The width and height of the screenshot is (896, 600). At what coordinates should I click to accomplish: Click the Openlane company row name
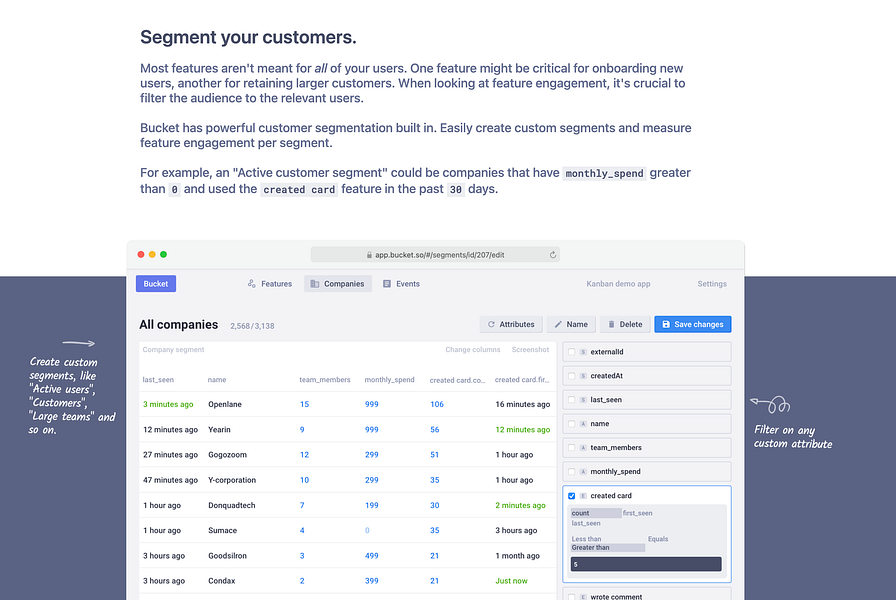click(225, 404)
